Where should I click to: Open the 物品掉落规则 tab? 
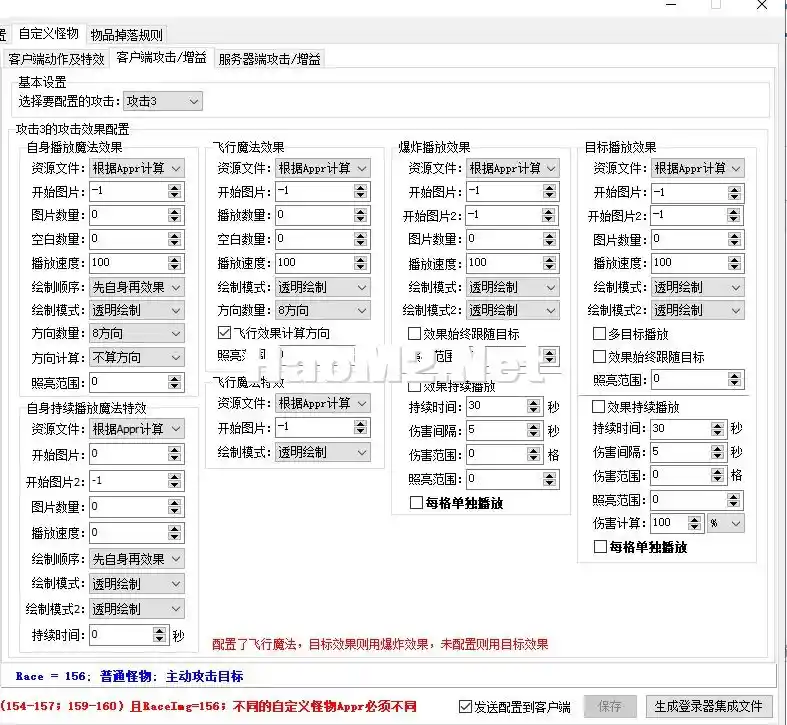(126, 35)
